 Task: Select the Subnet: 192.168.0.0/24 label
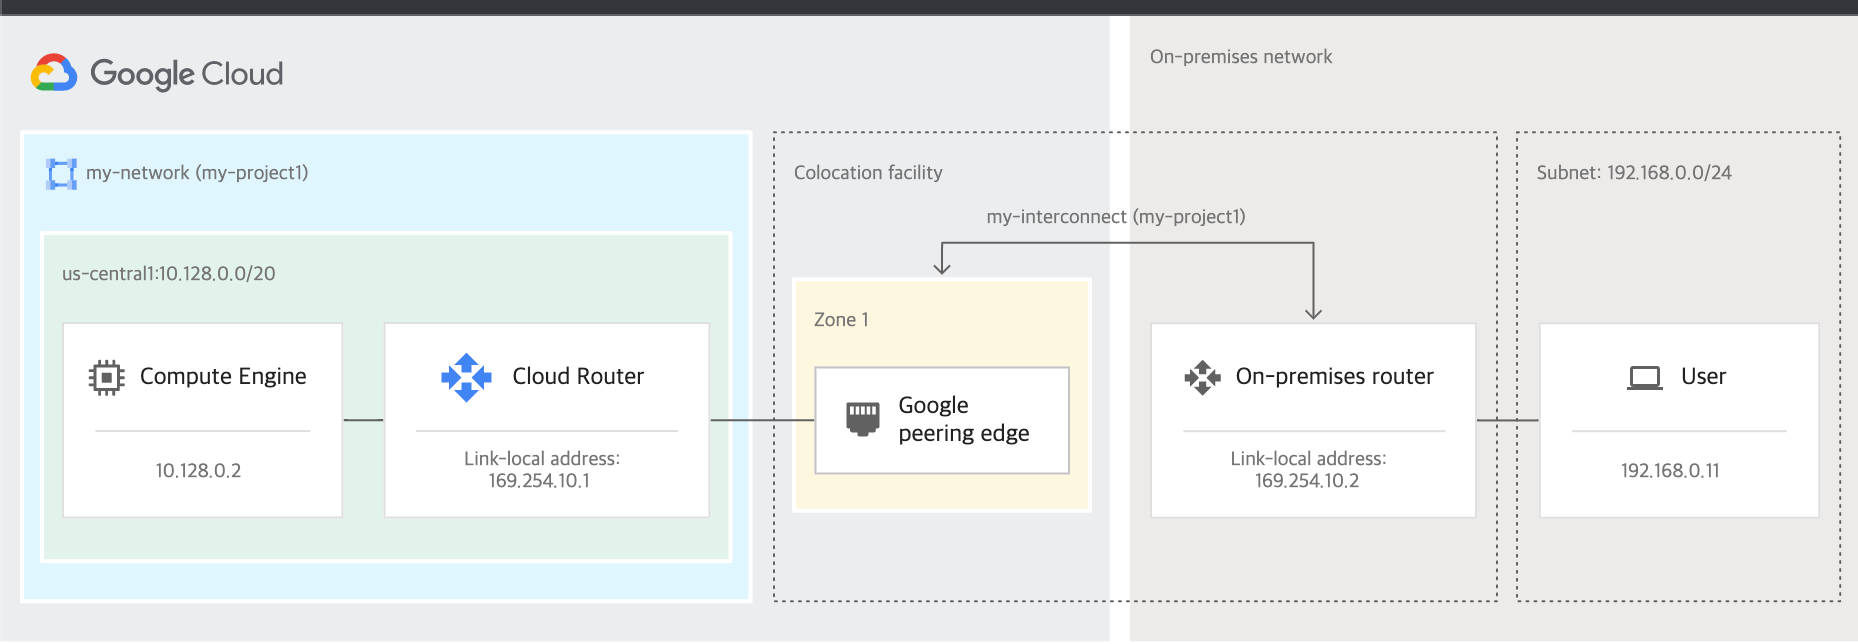[1634, 173]
